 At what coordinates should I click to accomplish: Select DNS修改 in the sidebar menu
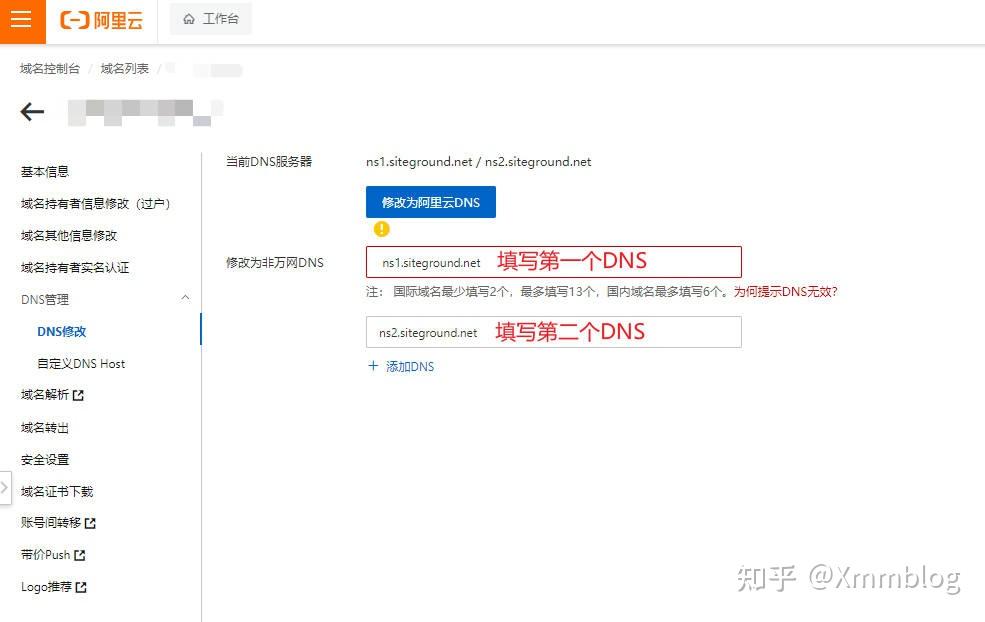click(60, 331)
